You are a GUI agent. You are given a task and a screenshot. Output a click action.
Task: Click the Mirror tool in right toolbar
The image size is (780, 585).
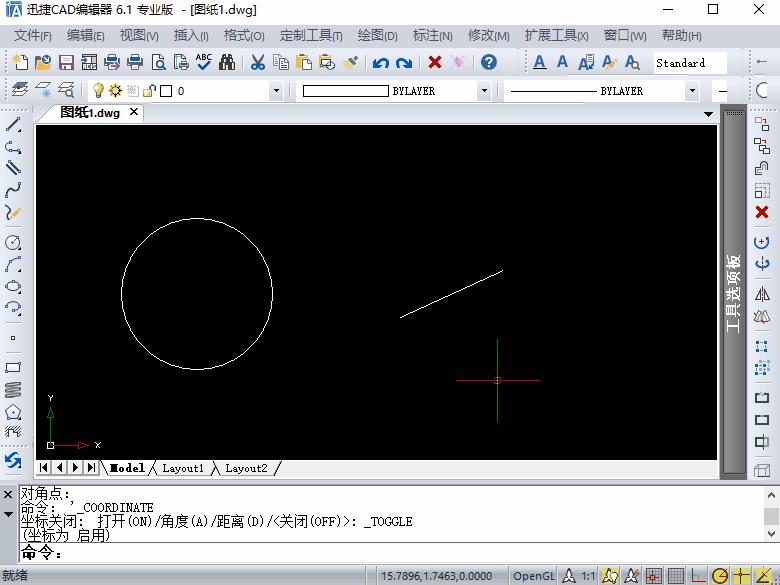coord(762,294)
